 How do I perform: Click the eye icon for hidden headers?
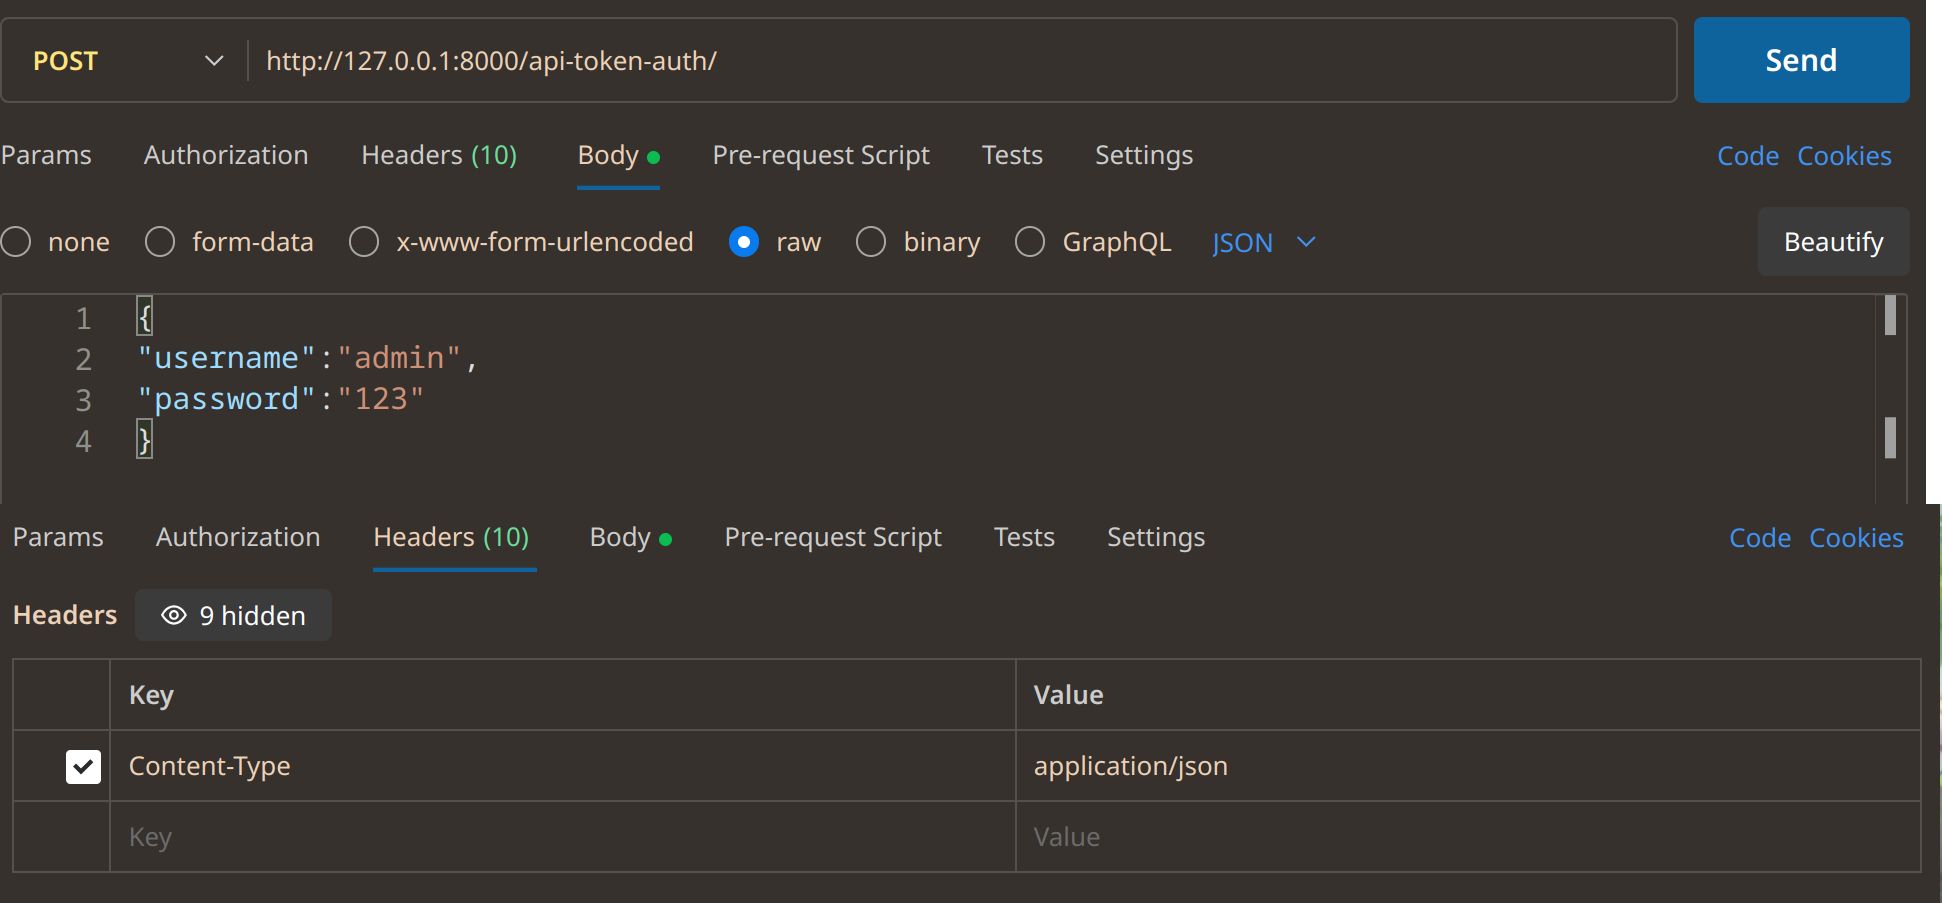tap(174, 616)
